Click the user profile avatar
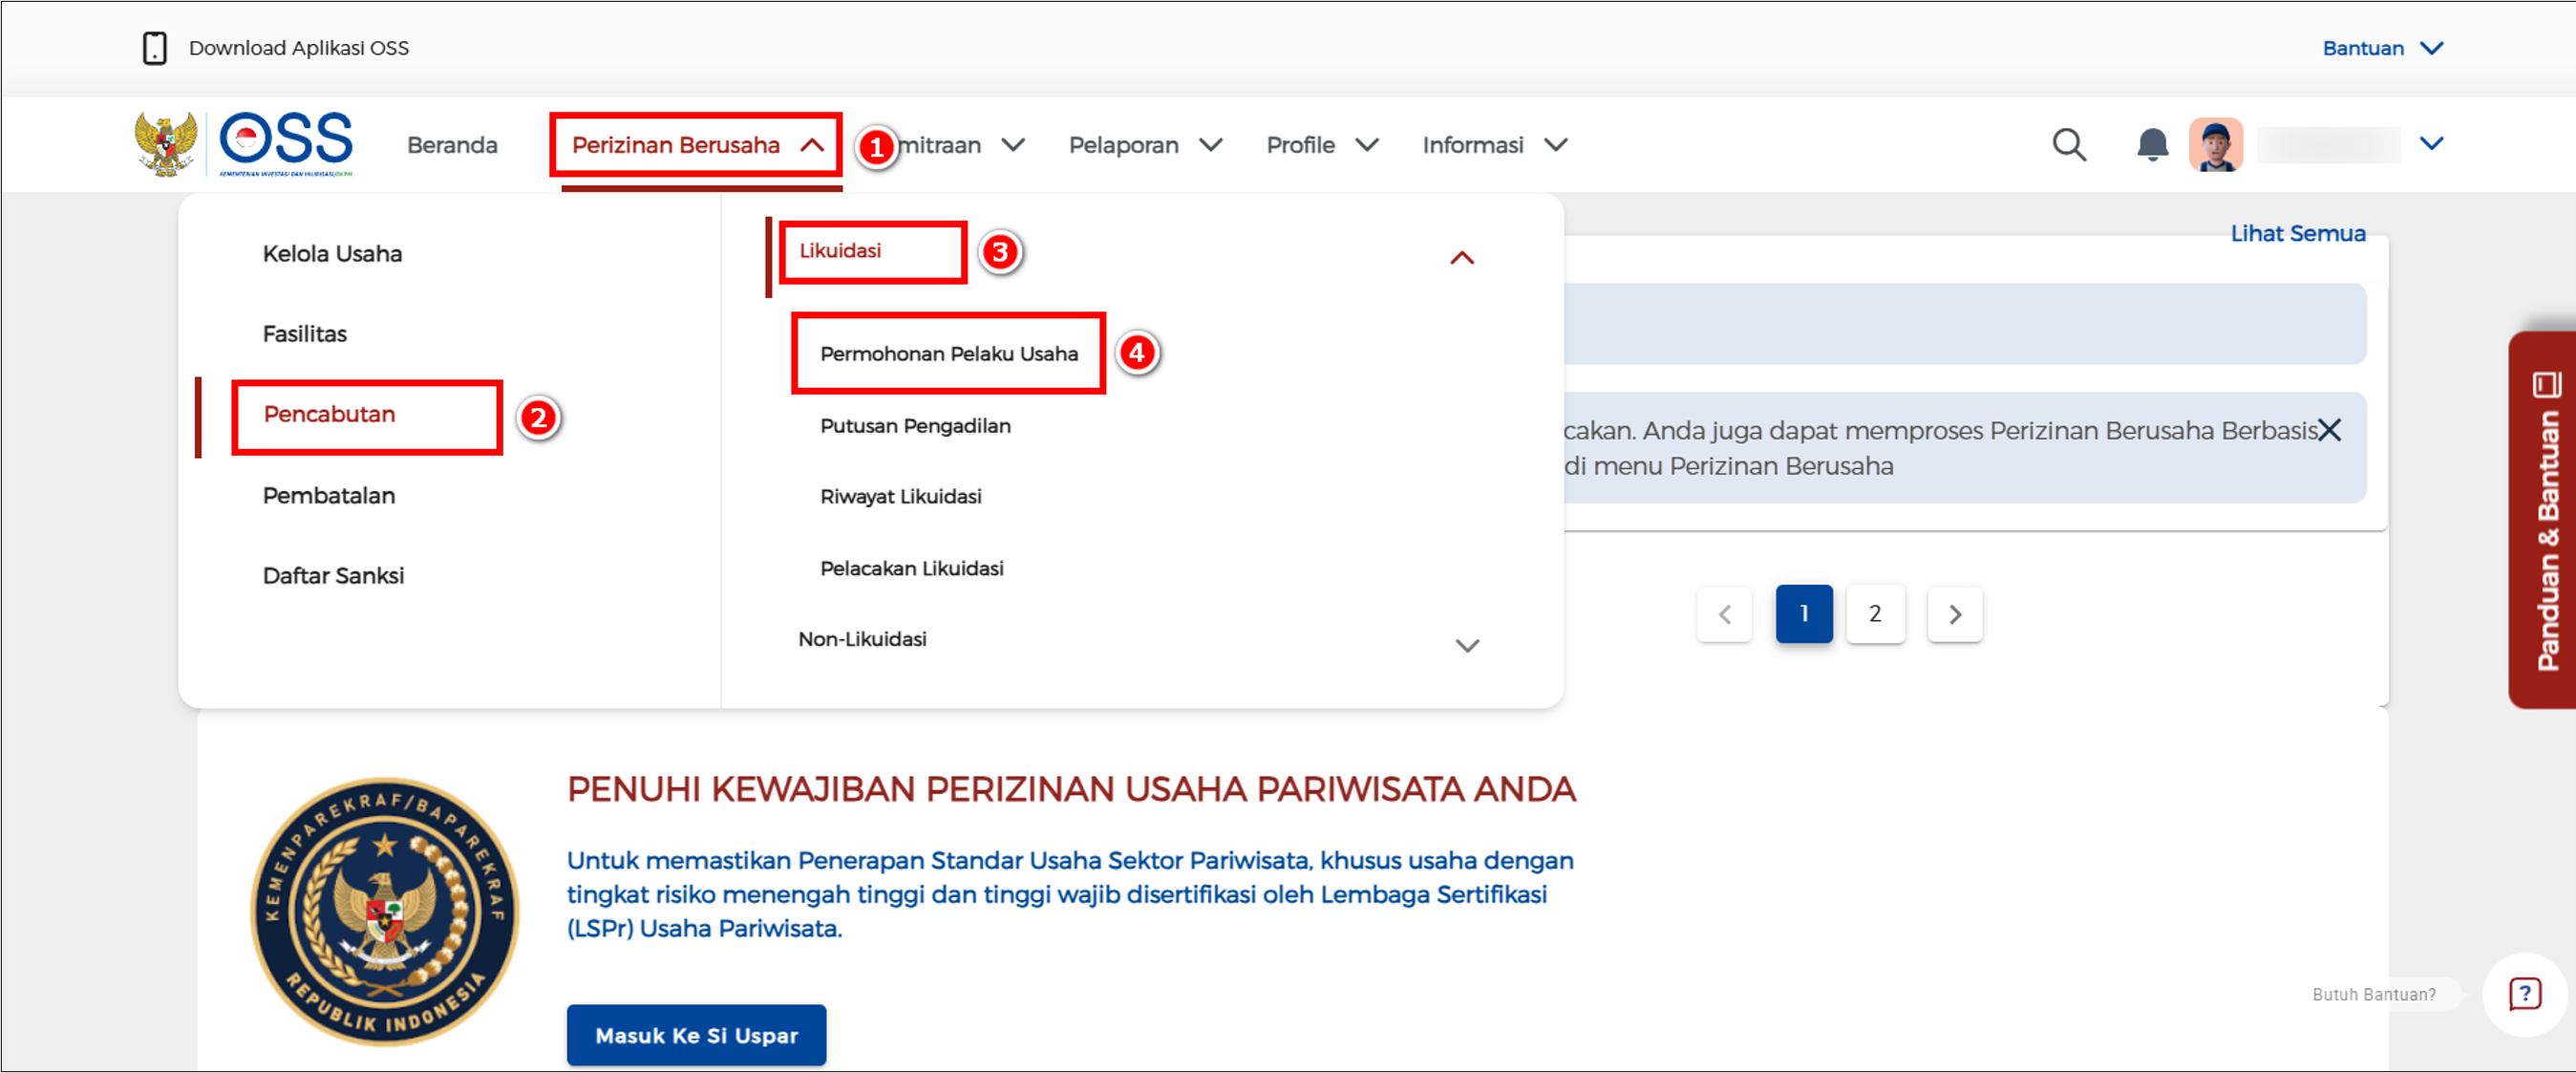Image resolution: width=2576 pixels, height=1073 pixels. pos(2216,144)
